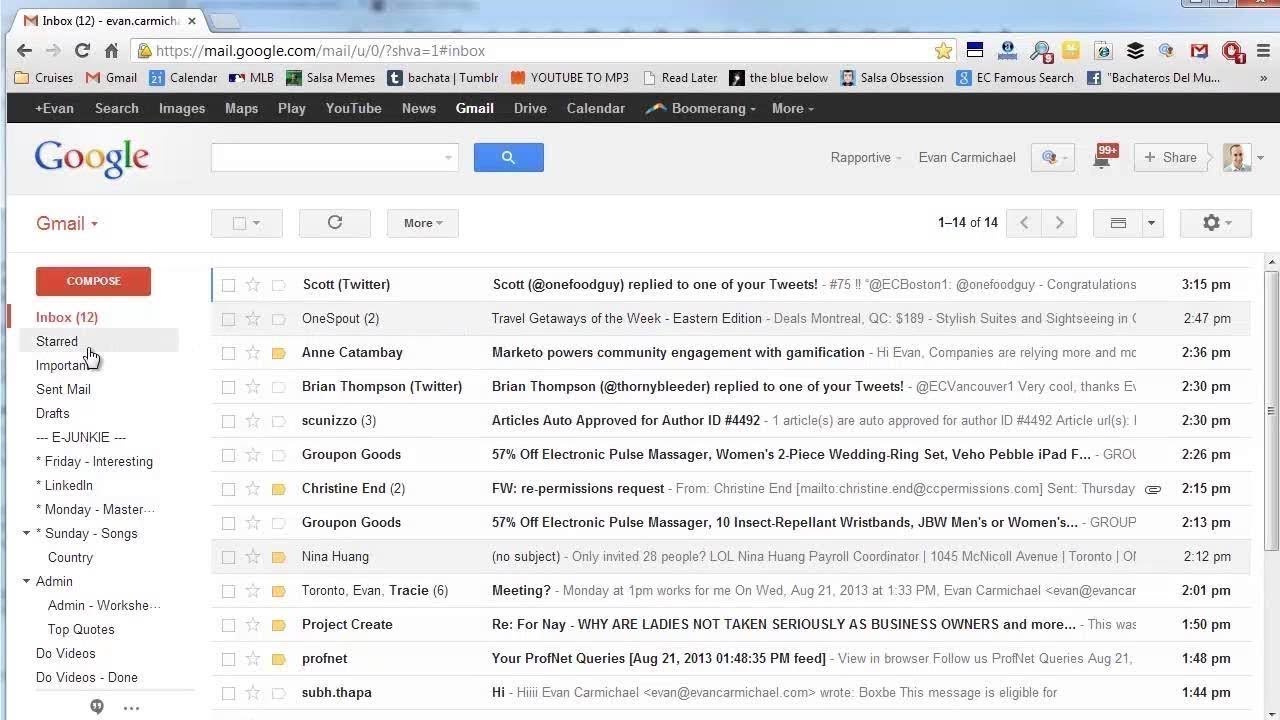Go to older messages arrow
Image resolution: width=1280 pixels, height=720 pixels.
tap(1059, 223)
